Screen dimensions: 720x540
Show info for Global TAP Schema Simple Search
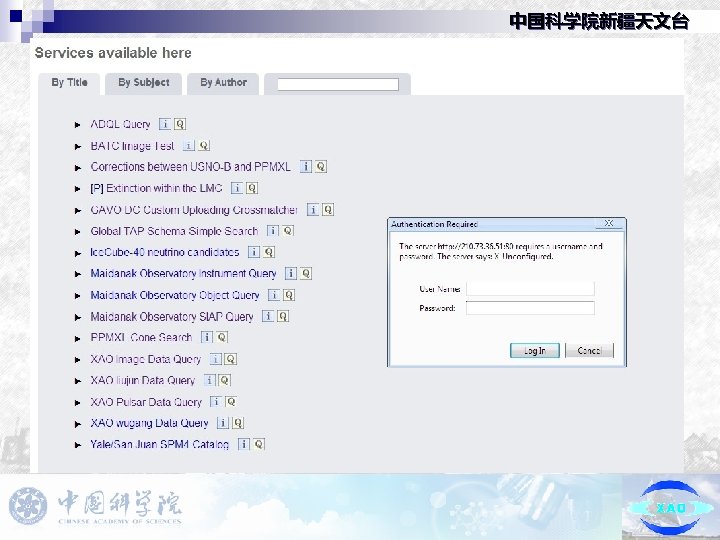click(273, 231)
